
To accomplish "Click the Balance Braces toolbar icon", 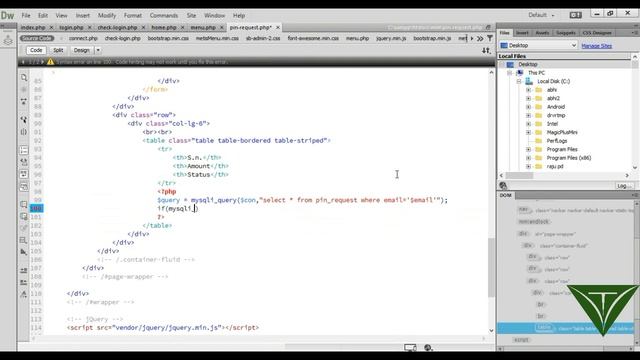I will point(24,132).
